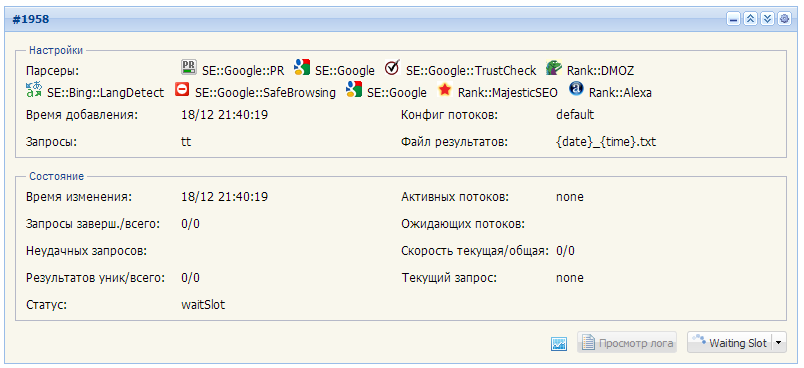Click the status value waitSlot

(203, 305)
